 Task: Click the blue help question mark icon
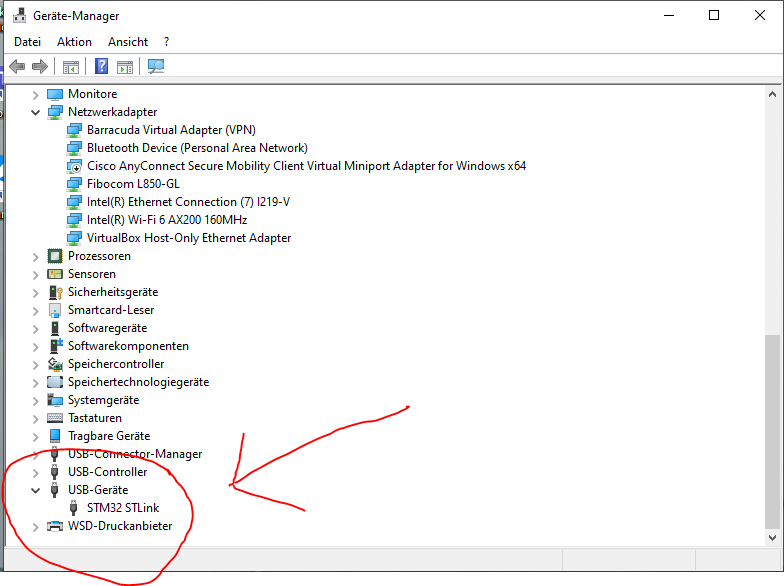[x=101, y=67]
